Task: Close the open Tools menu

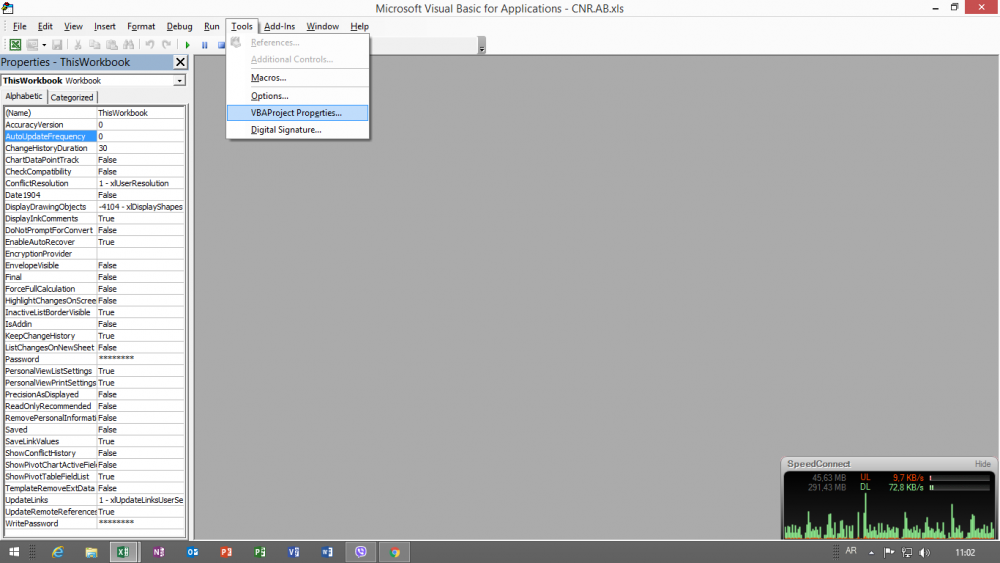Action: [242, 26]
